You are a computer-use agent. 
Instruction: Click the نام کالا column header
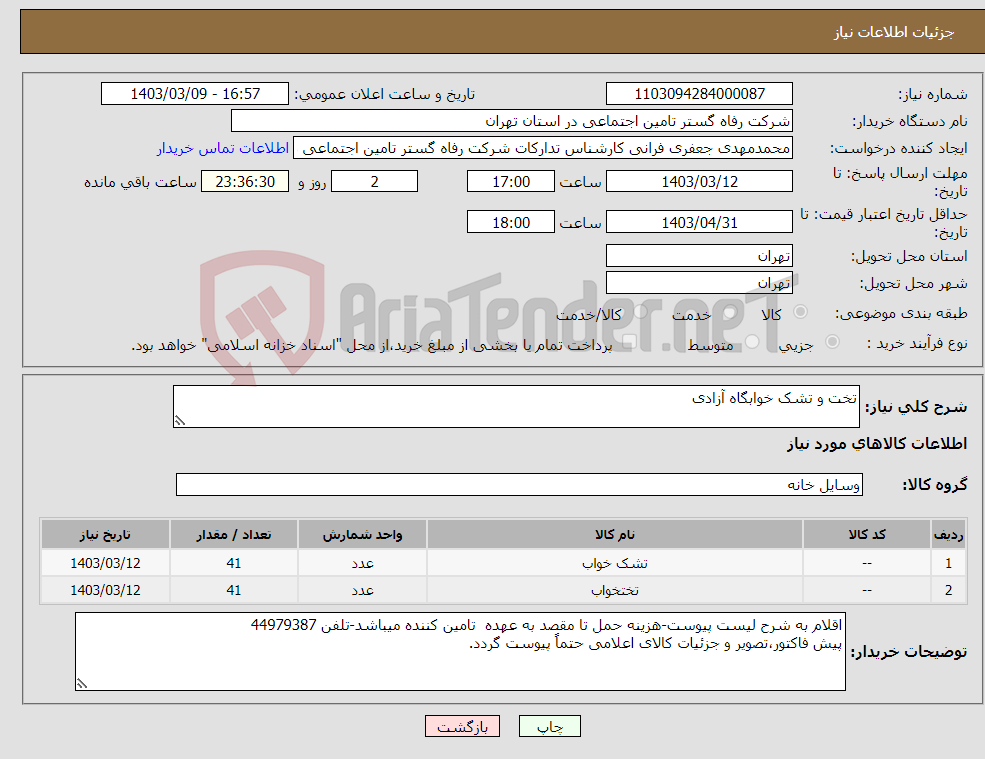[x=615, y=534]
